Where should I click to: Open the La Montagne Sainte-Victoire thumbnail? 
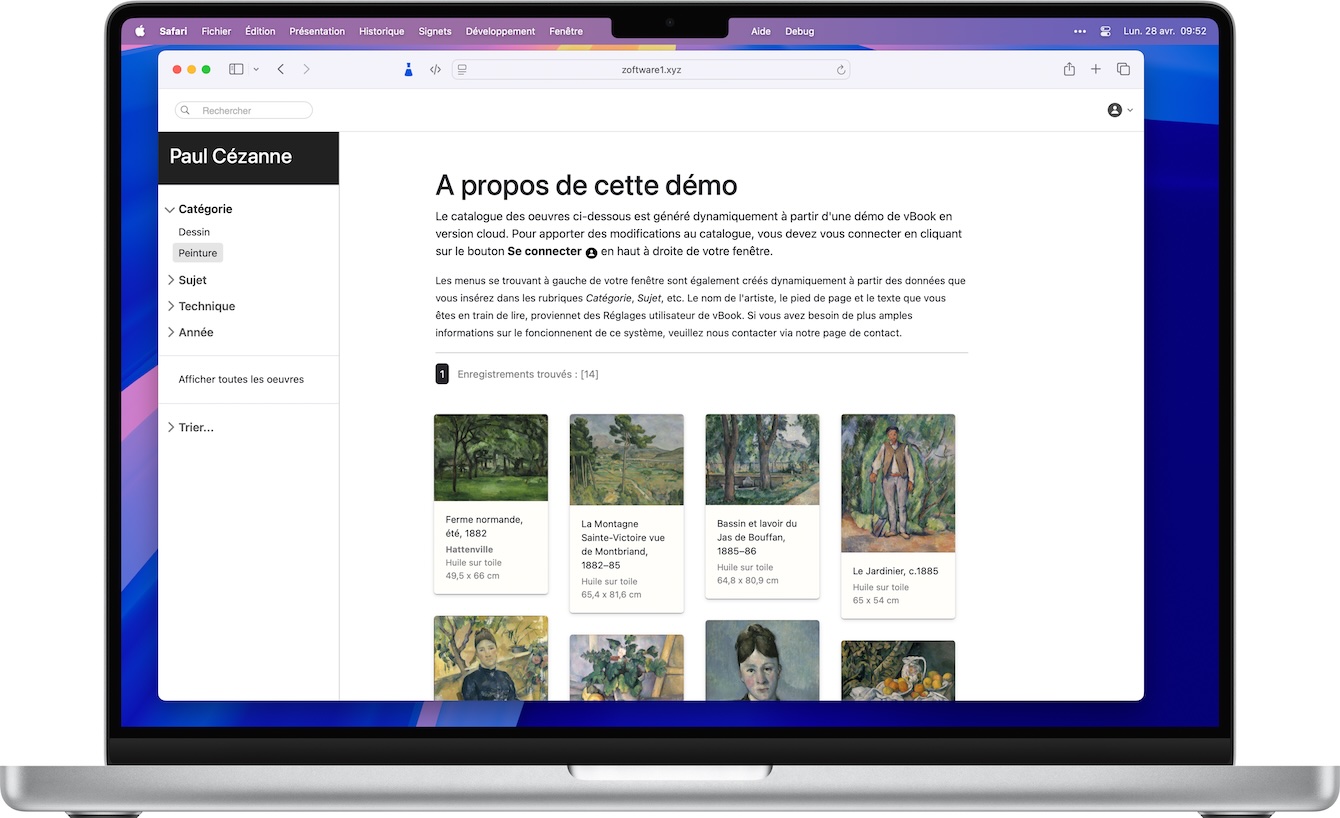click(x=626, y=459)
